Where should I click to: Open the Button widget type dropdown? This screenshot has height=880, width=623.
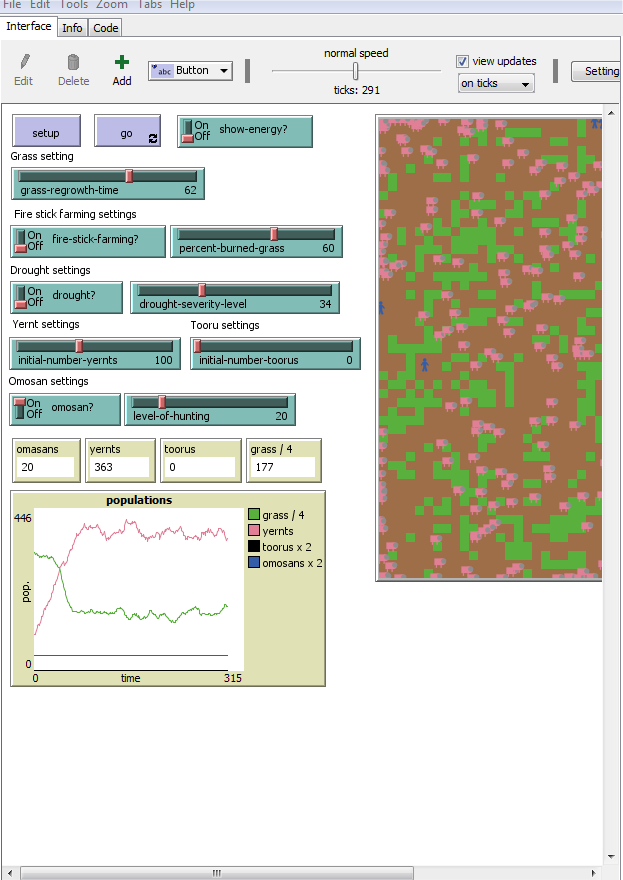190,71
